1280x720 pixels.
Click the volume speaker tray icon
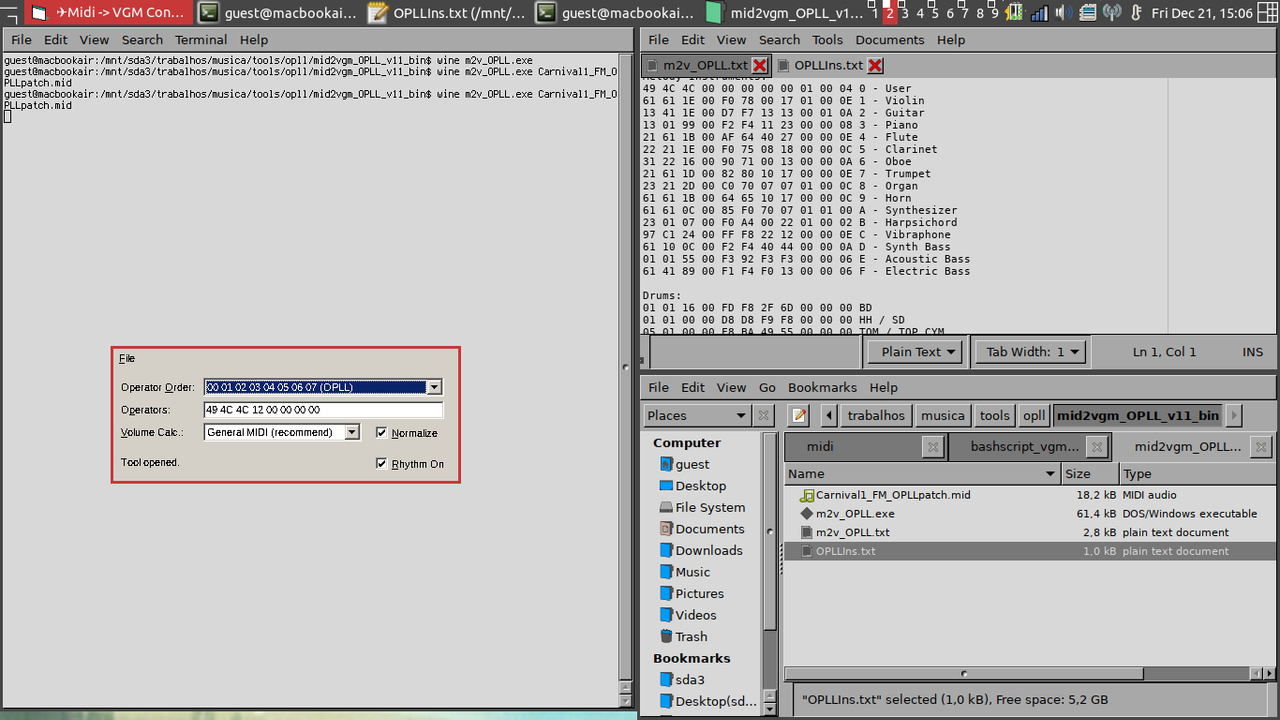coord(1064,13)
